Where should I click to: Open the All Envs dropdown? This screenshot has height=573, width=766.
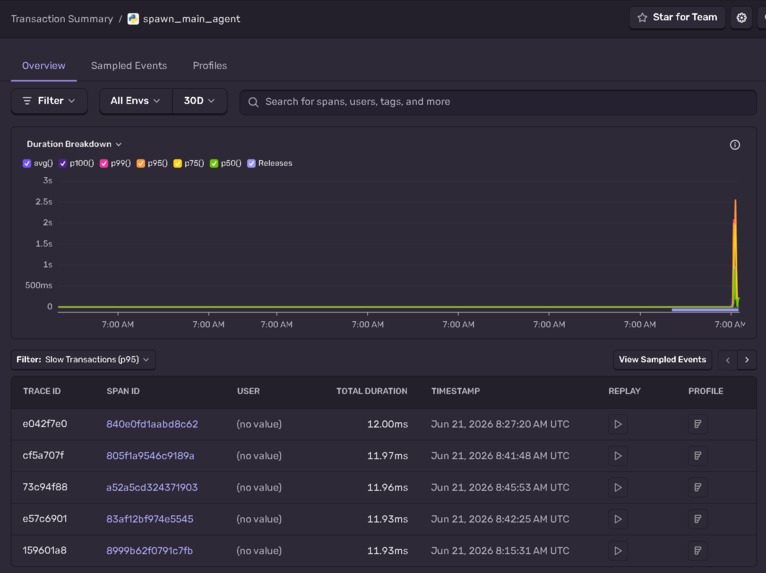click(x=136, y=101)
